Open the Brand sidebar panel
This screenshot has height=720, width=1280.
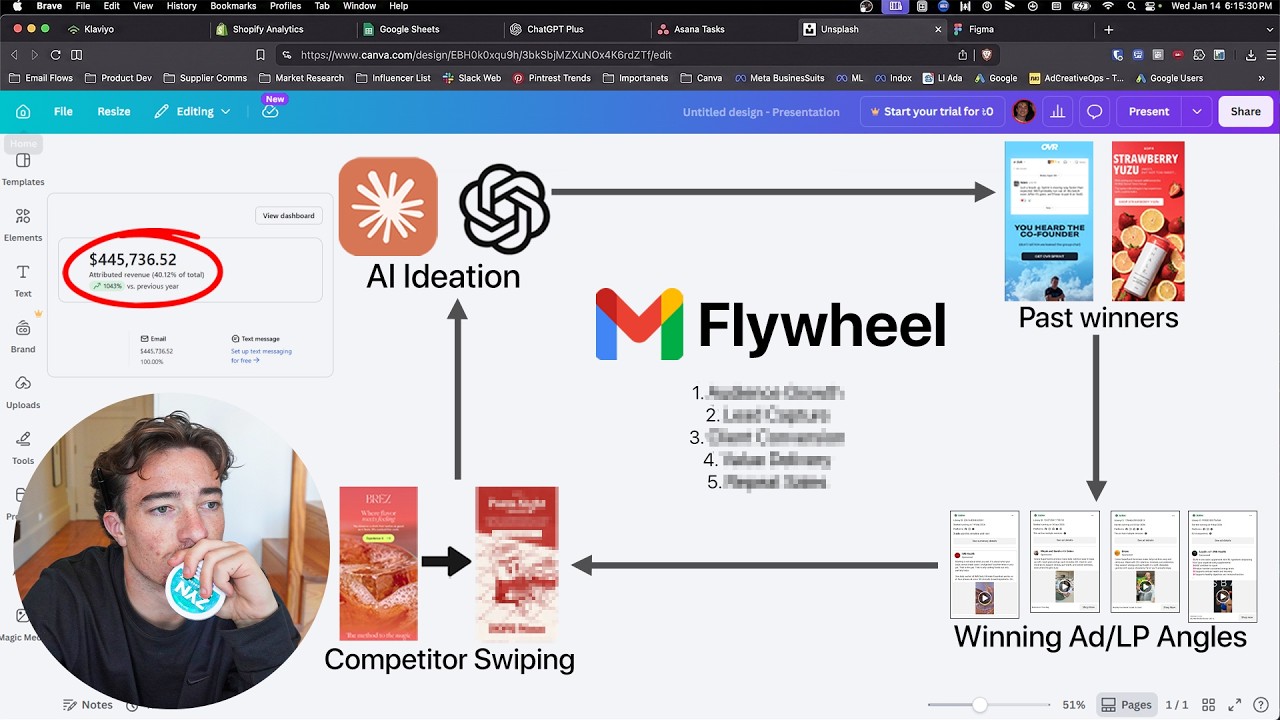tap(23, 337)
